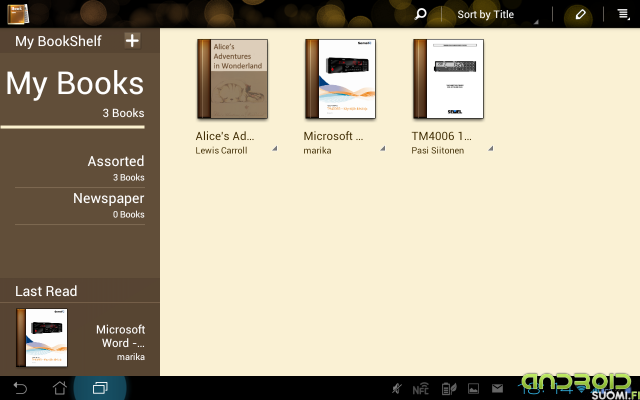This screenshot has height=400, width=640.
Task: Tap the muted sound status icon
Action: click(396, 389)
